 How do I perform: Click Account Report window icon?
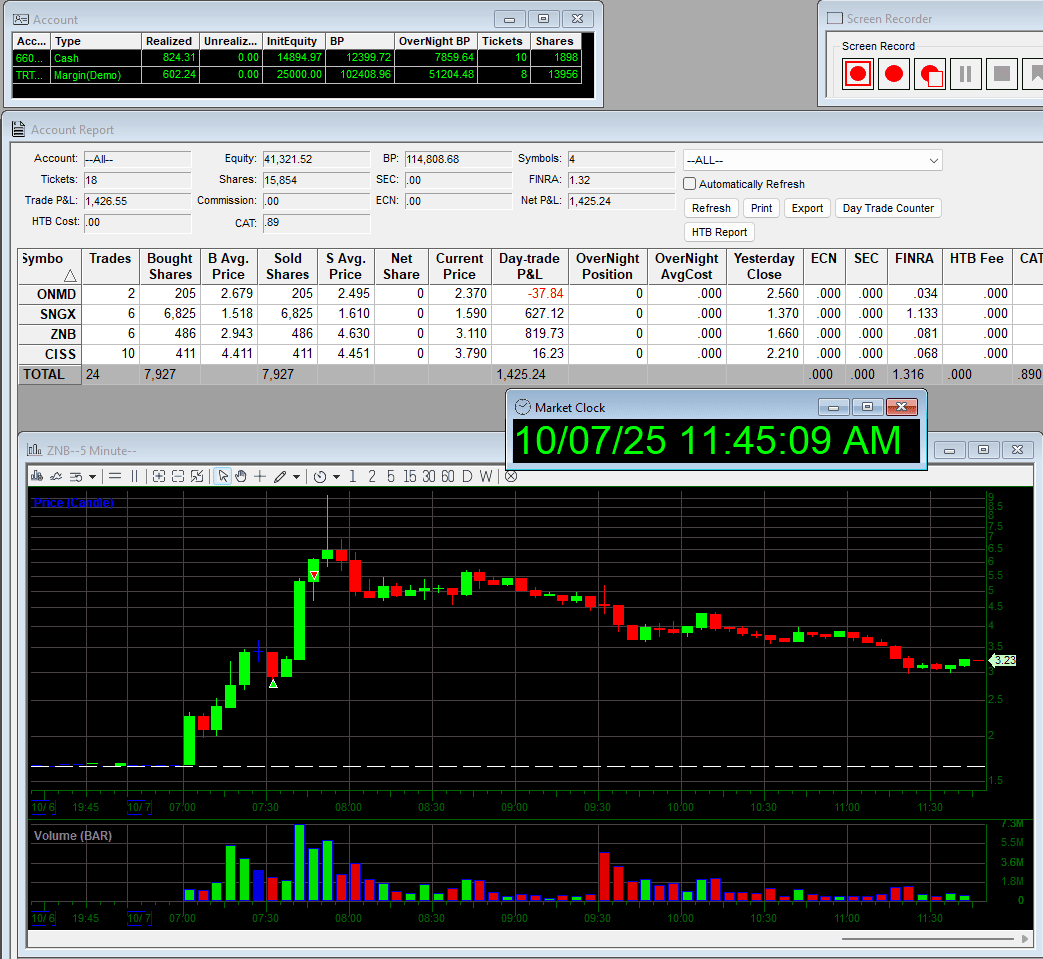pyautogui.click(x=19, y=130)
